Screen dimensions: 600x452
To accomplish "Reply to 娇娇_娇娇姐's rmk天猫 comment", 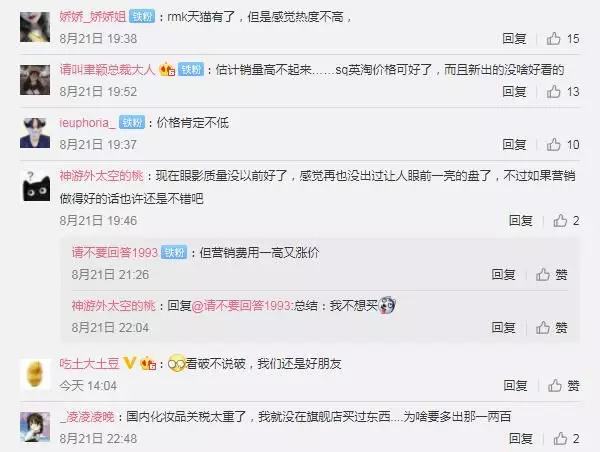I will 514,39.
